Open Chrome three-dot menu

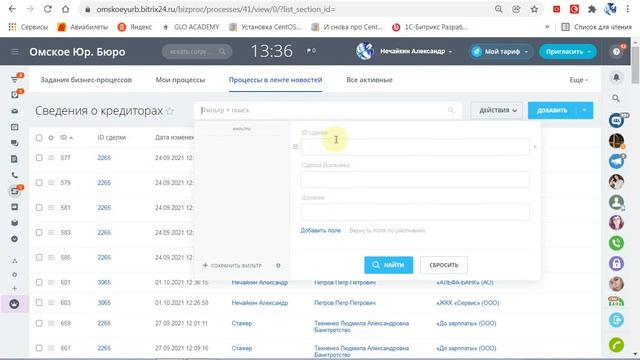click(628, 9)
